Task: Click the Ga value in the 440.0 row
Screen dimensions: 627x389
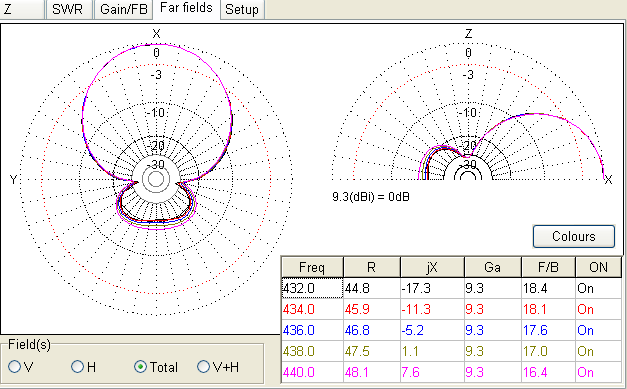Action: pyautogui.click(x=493, y=372)
